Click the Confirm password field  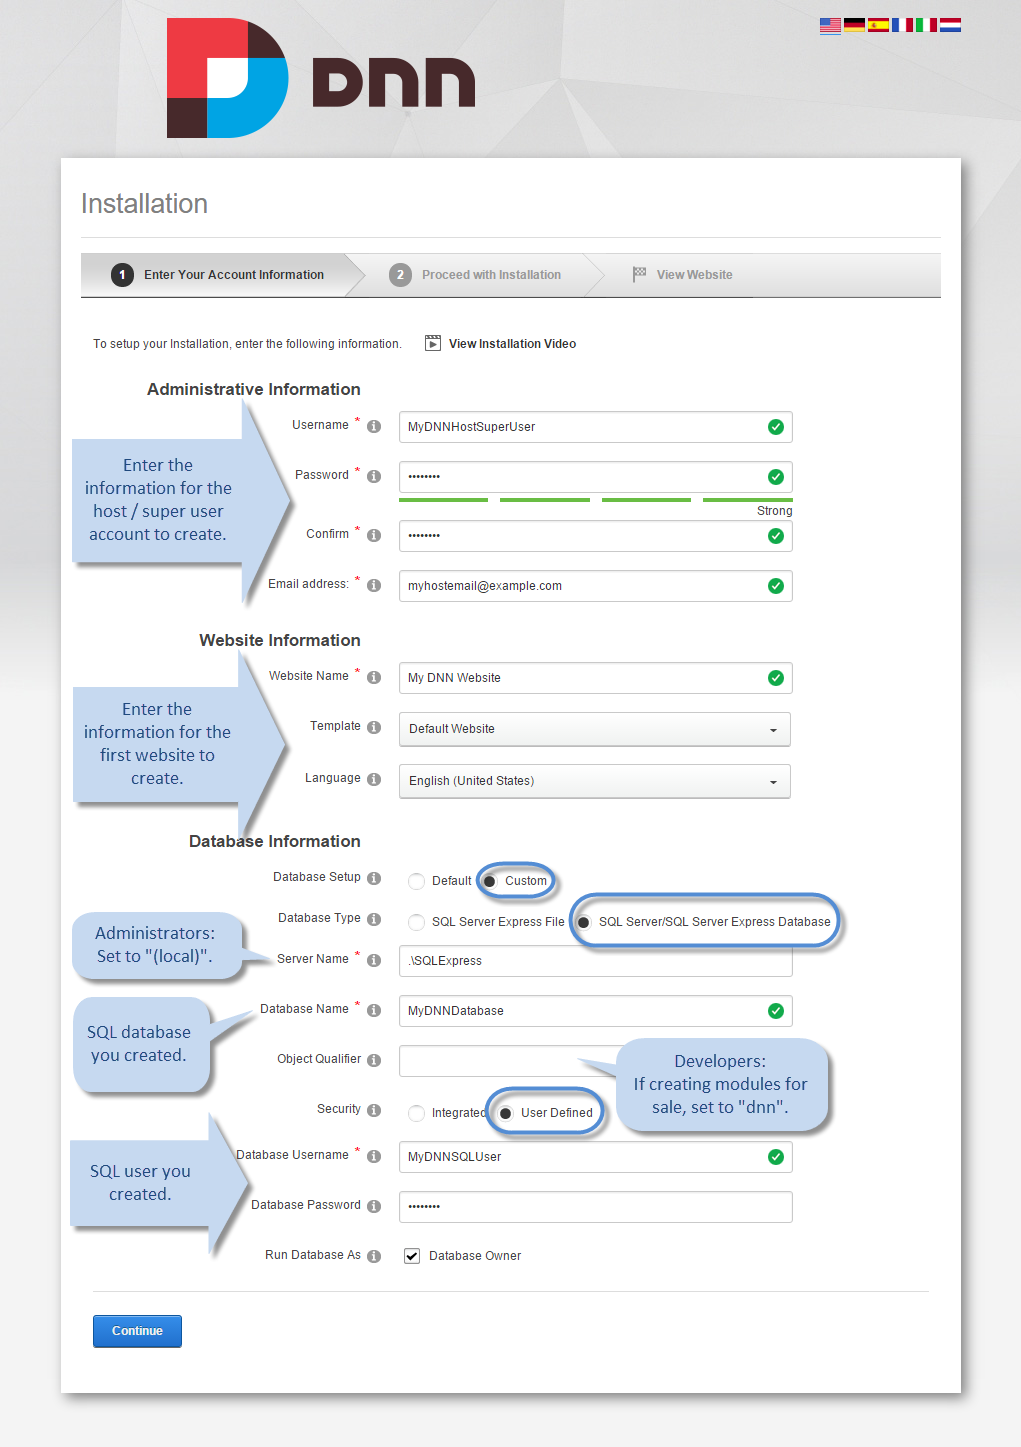(596, 536)
